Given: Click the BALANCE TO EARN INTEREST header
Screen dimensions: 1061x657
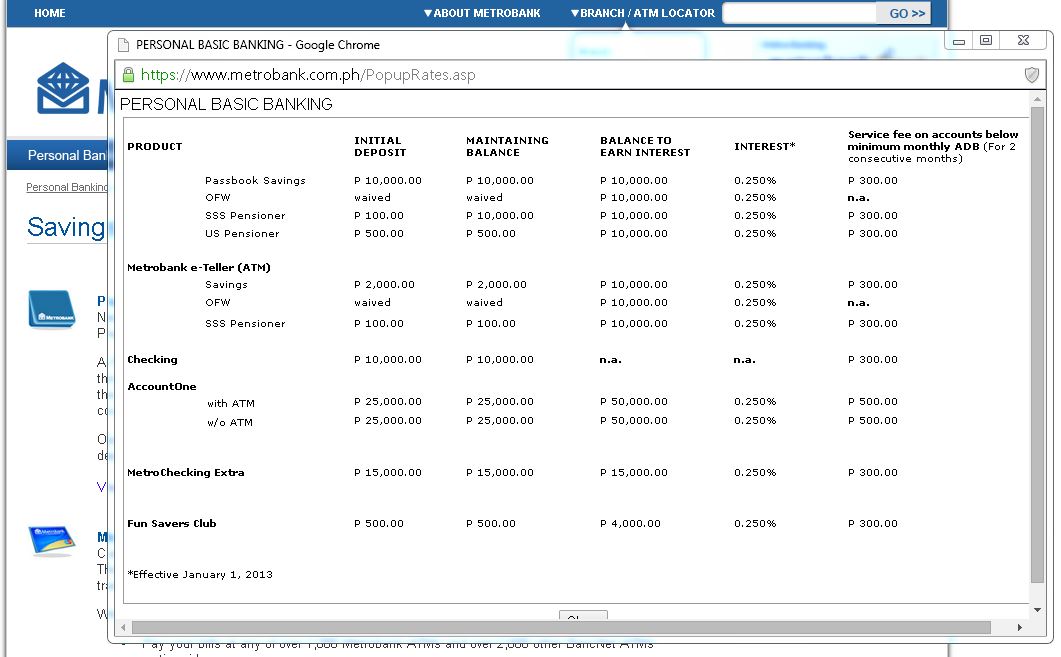Looking at the screenshot, I should pos(645,147).
